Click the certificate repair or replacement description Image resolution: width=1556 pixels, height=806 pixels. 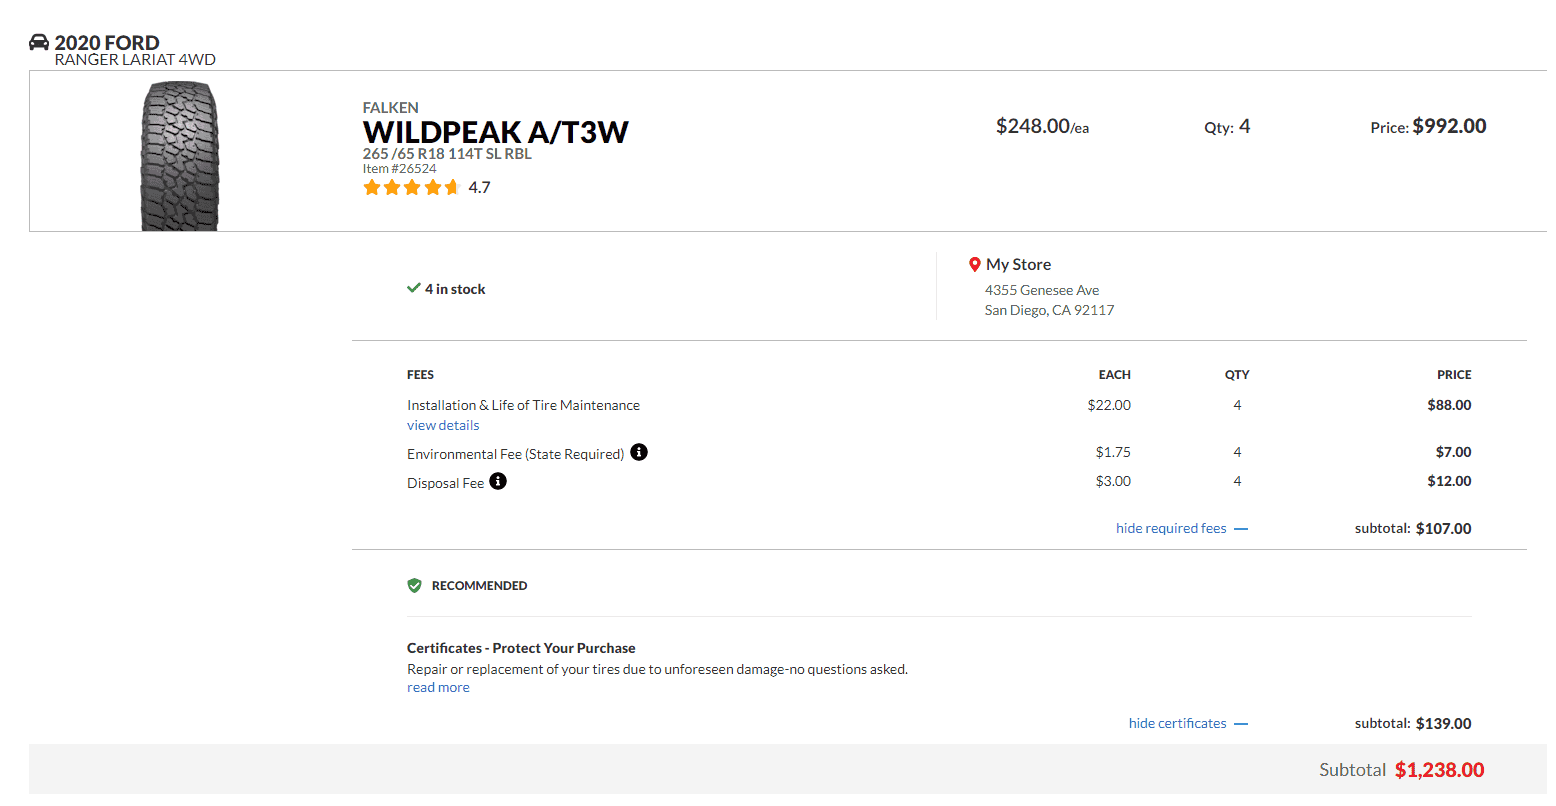click(657, 669)
